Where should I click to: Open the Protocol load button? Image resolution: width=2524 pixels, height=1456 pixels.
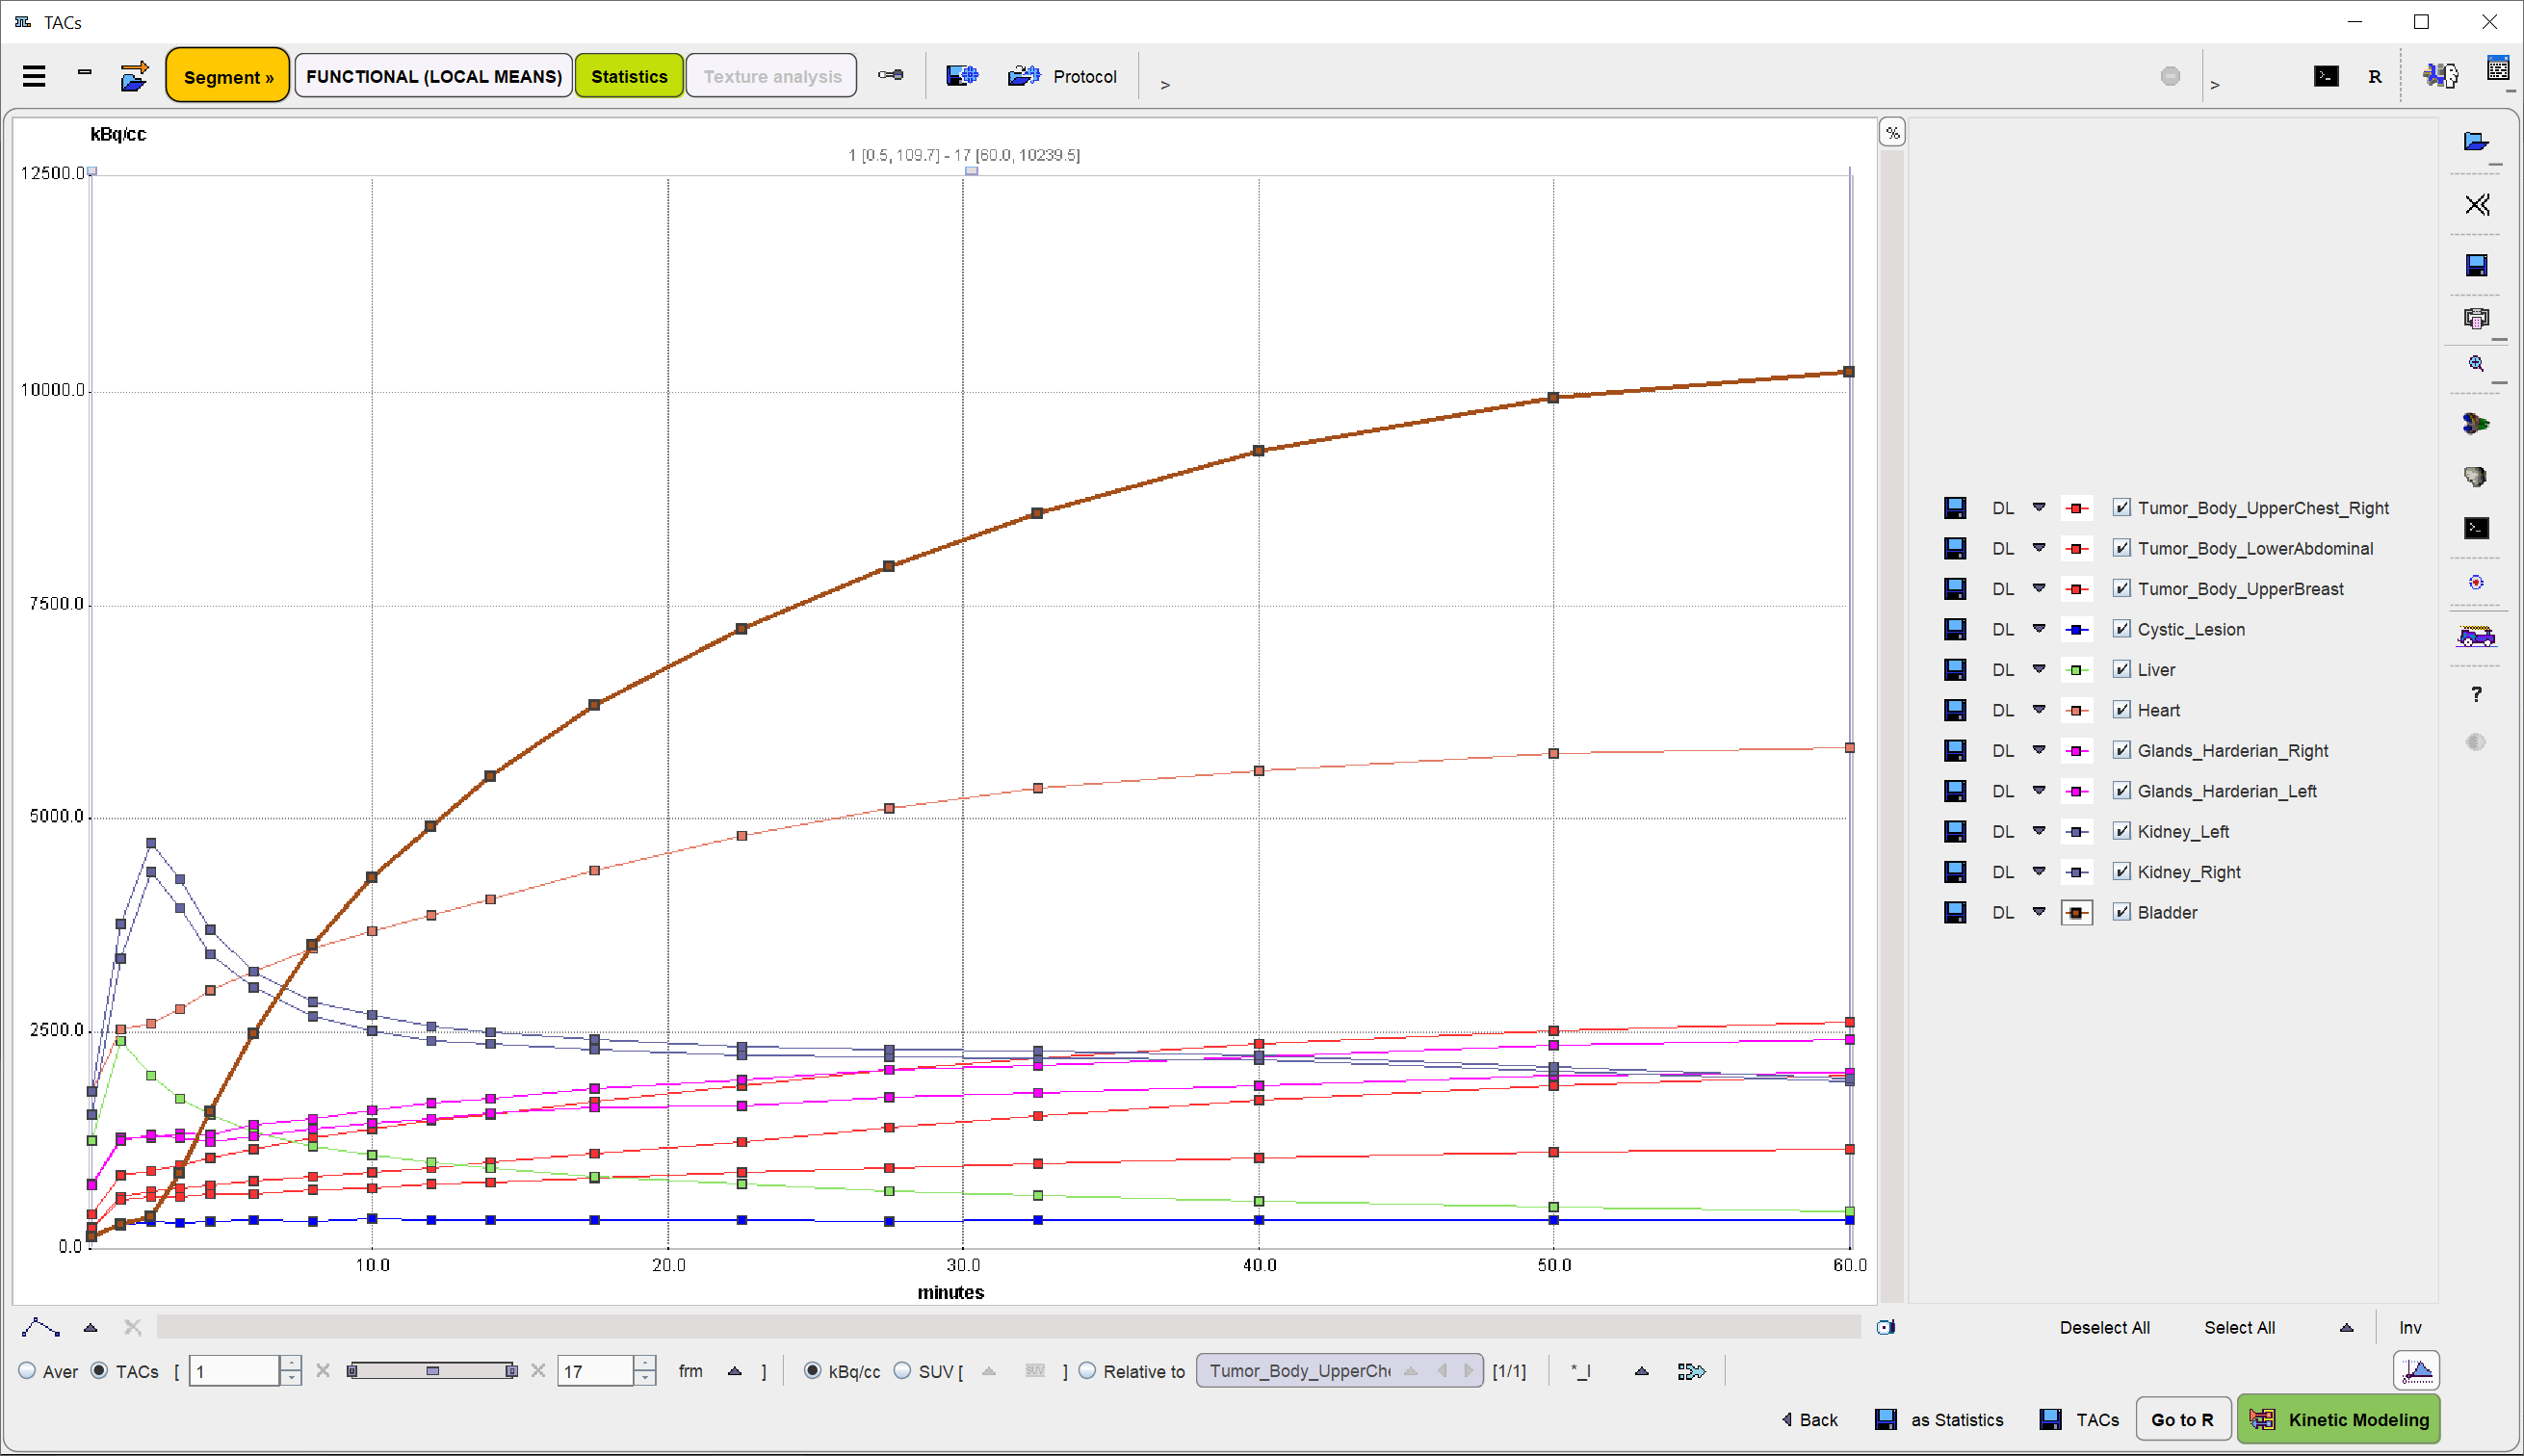(1062, 76)
